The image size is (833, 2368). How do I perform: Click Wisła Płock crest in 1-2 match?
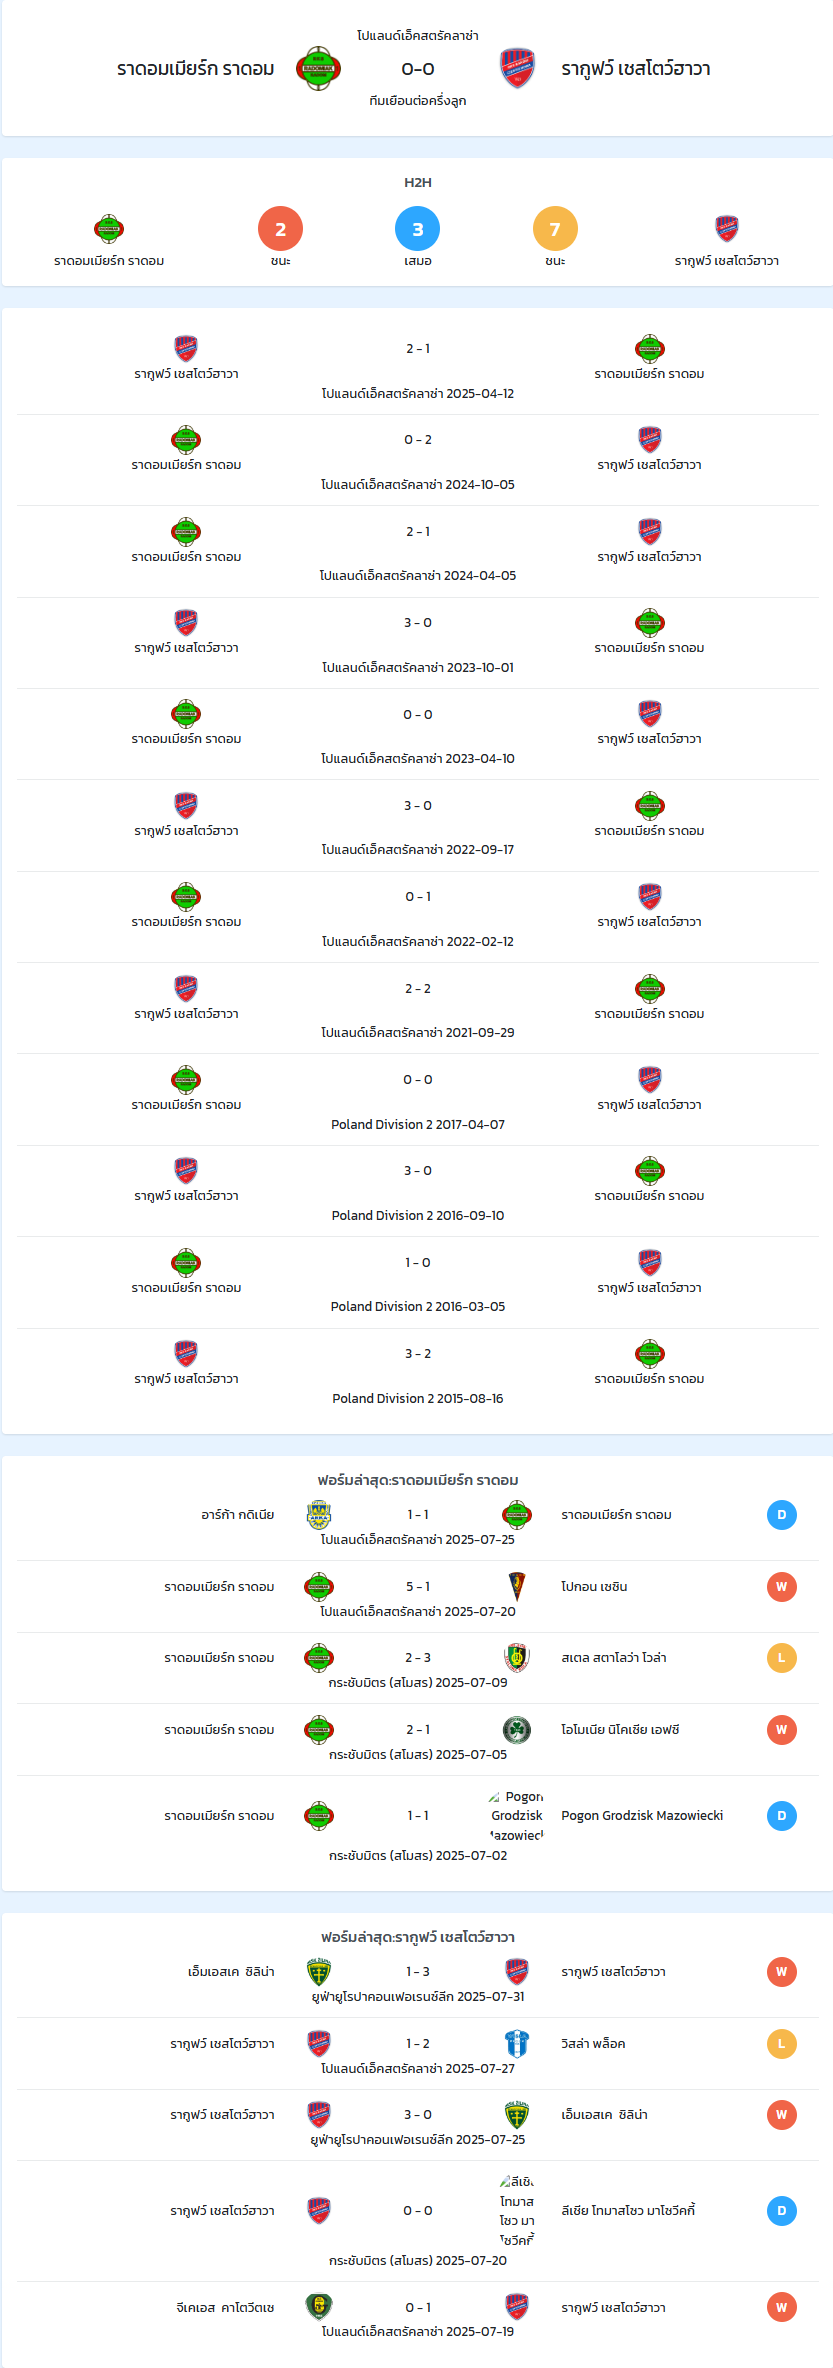point(517,2043)
